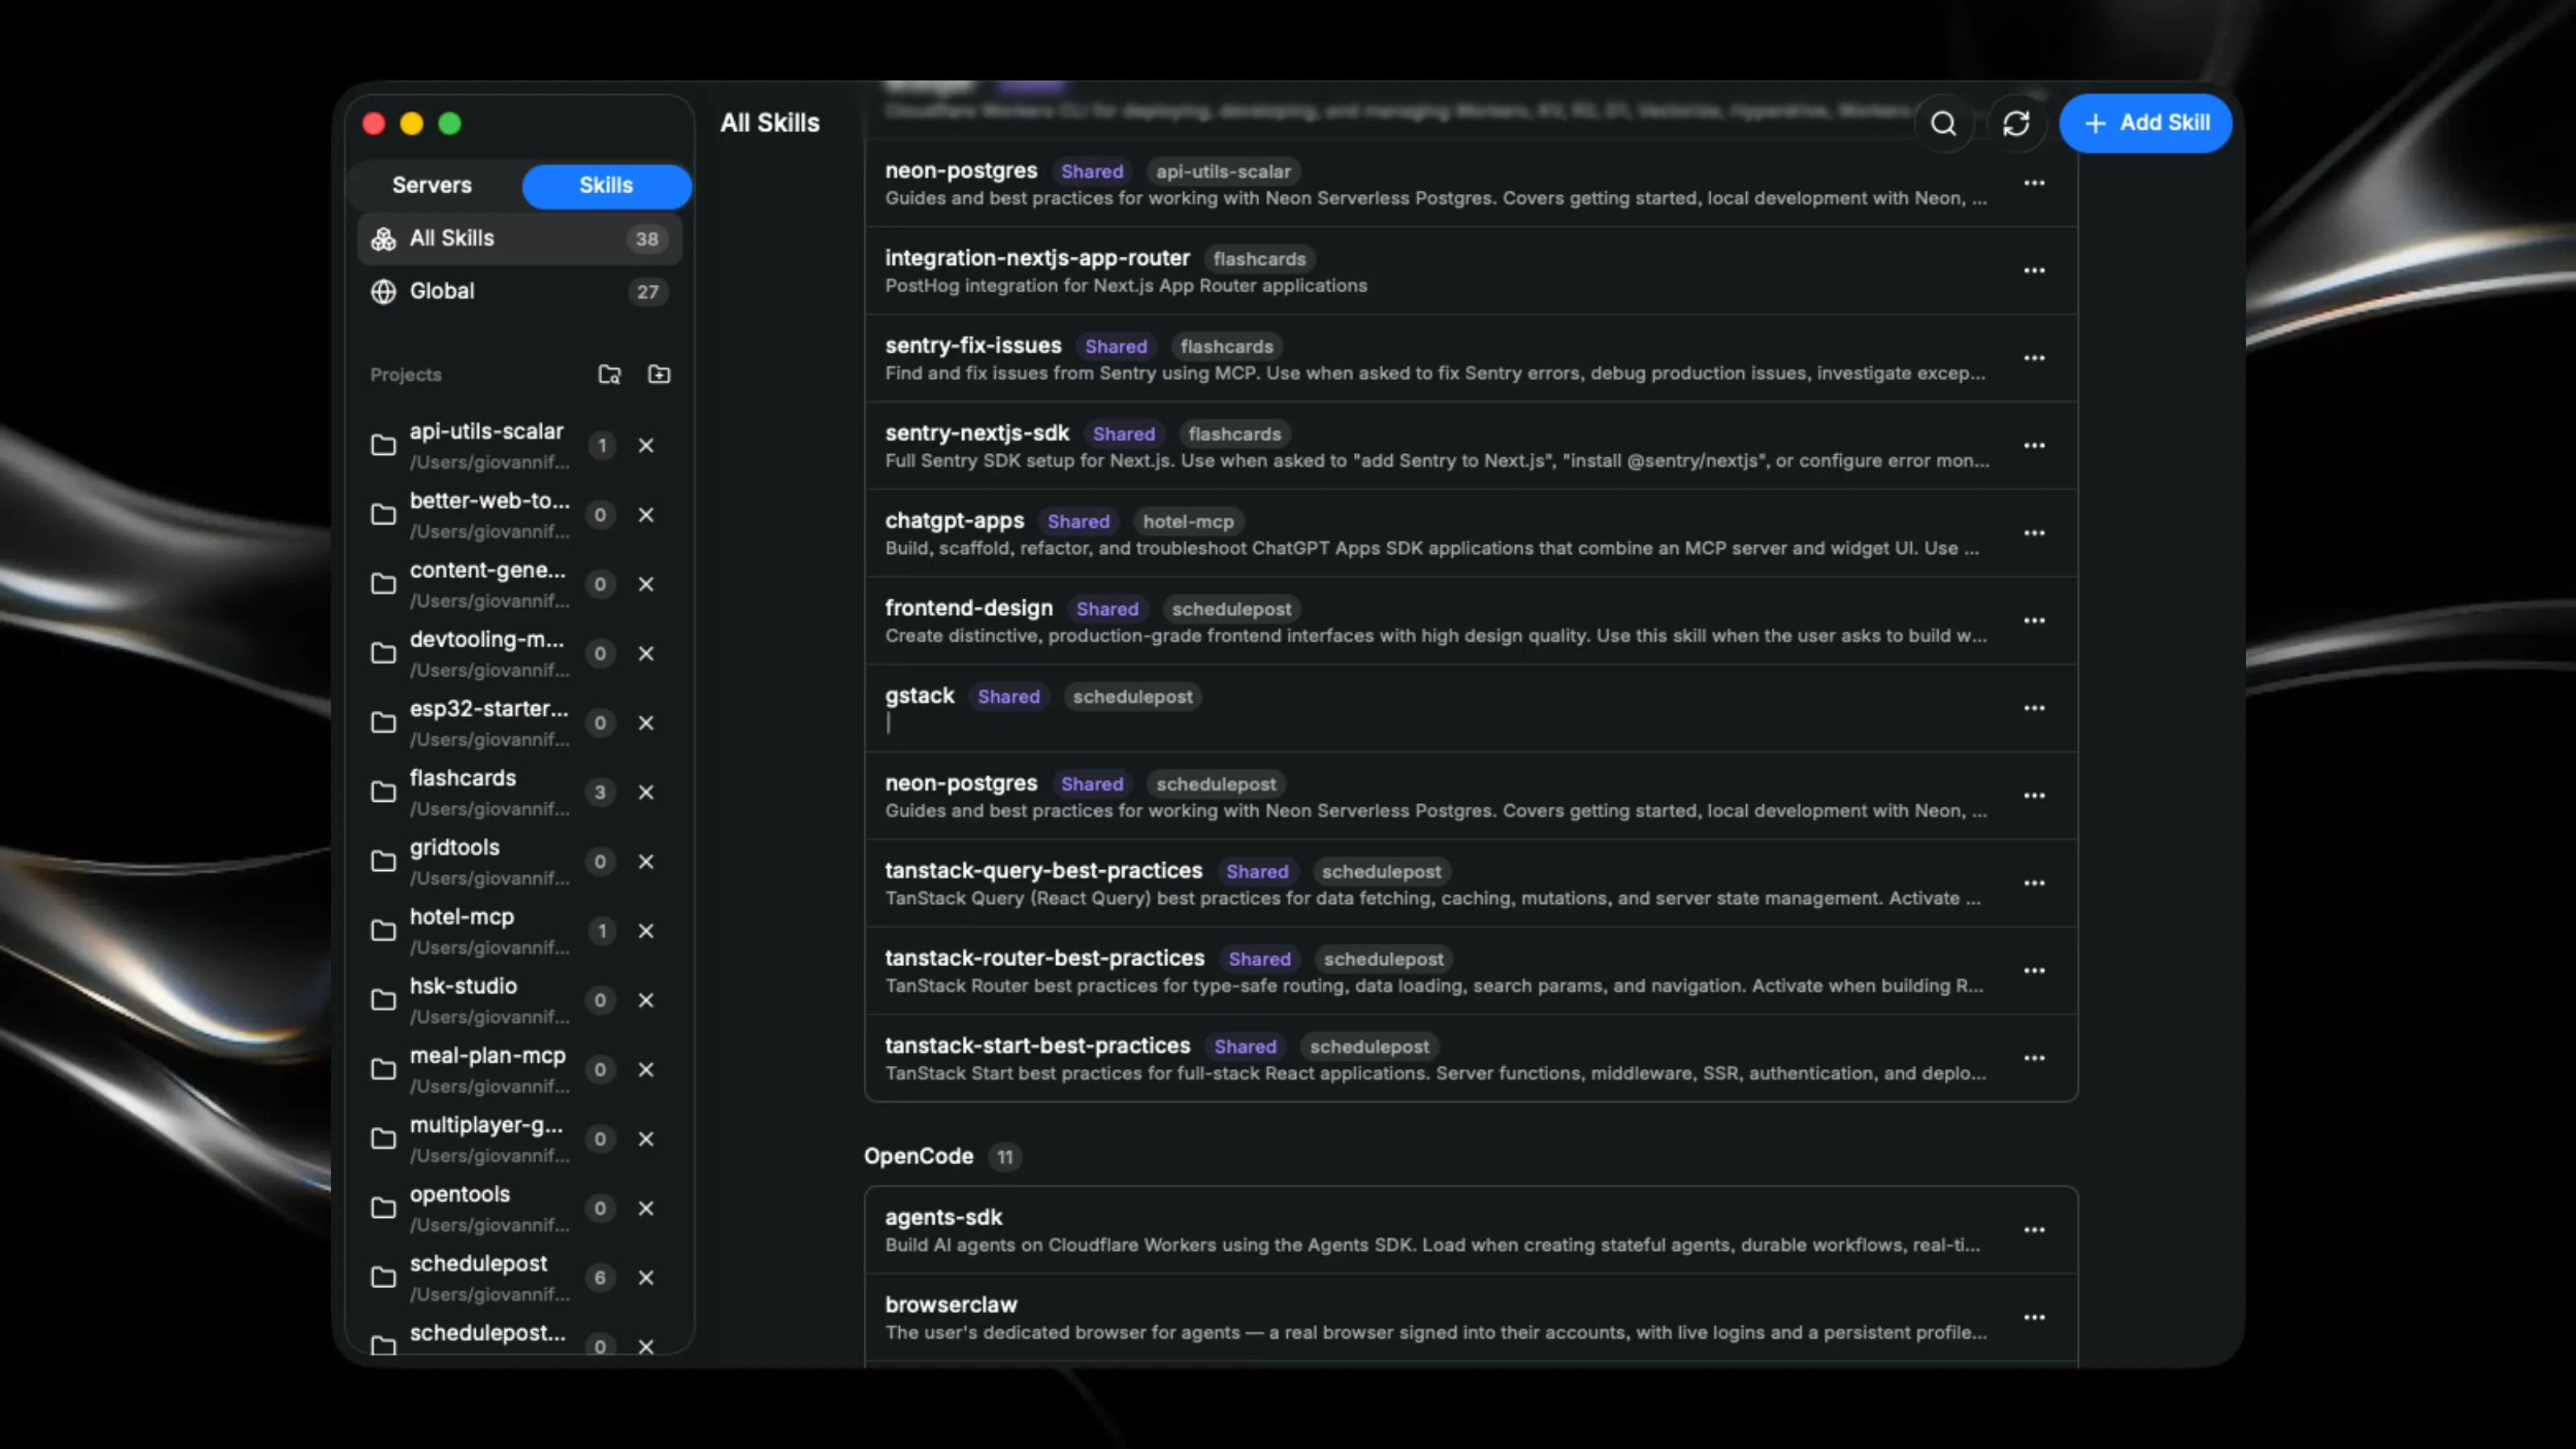The height and width of the screenshot is (1449, 2576).
Task: Remove the content-gene... project
Action: pos(646,584)
